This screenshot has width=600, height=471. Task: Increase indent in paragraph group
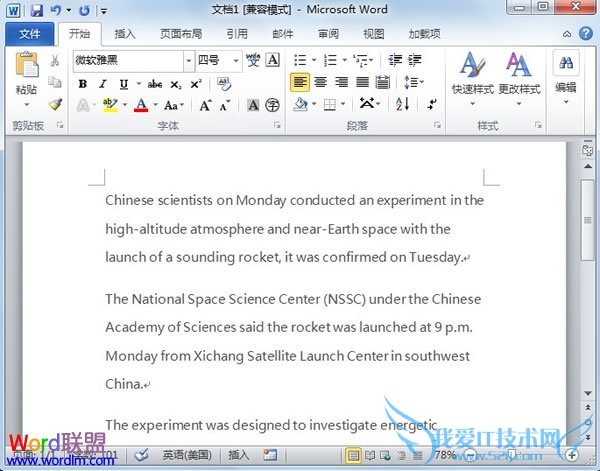click(415, 60)
